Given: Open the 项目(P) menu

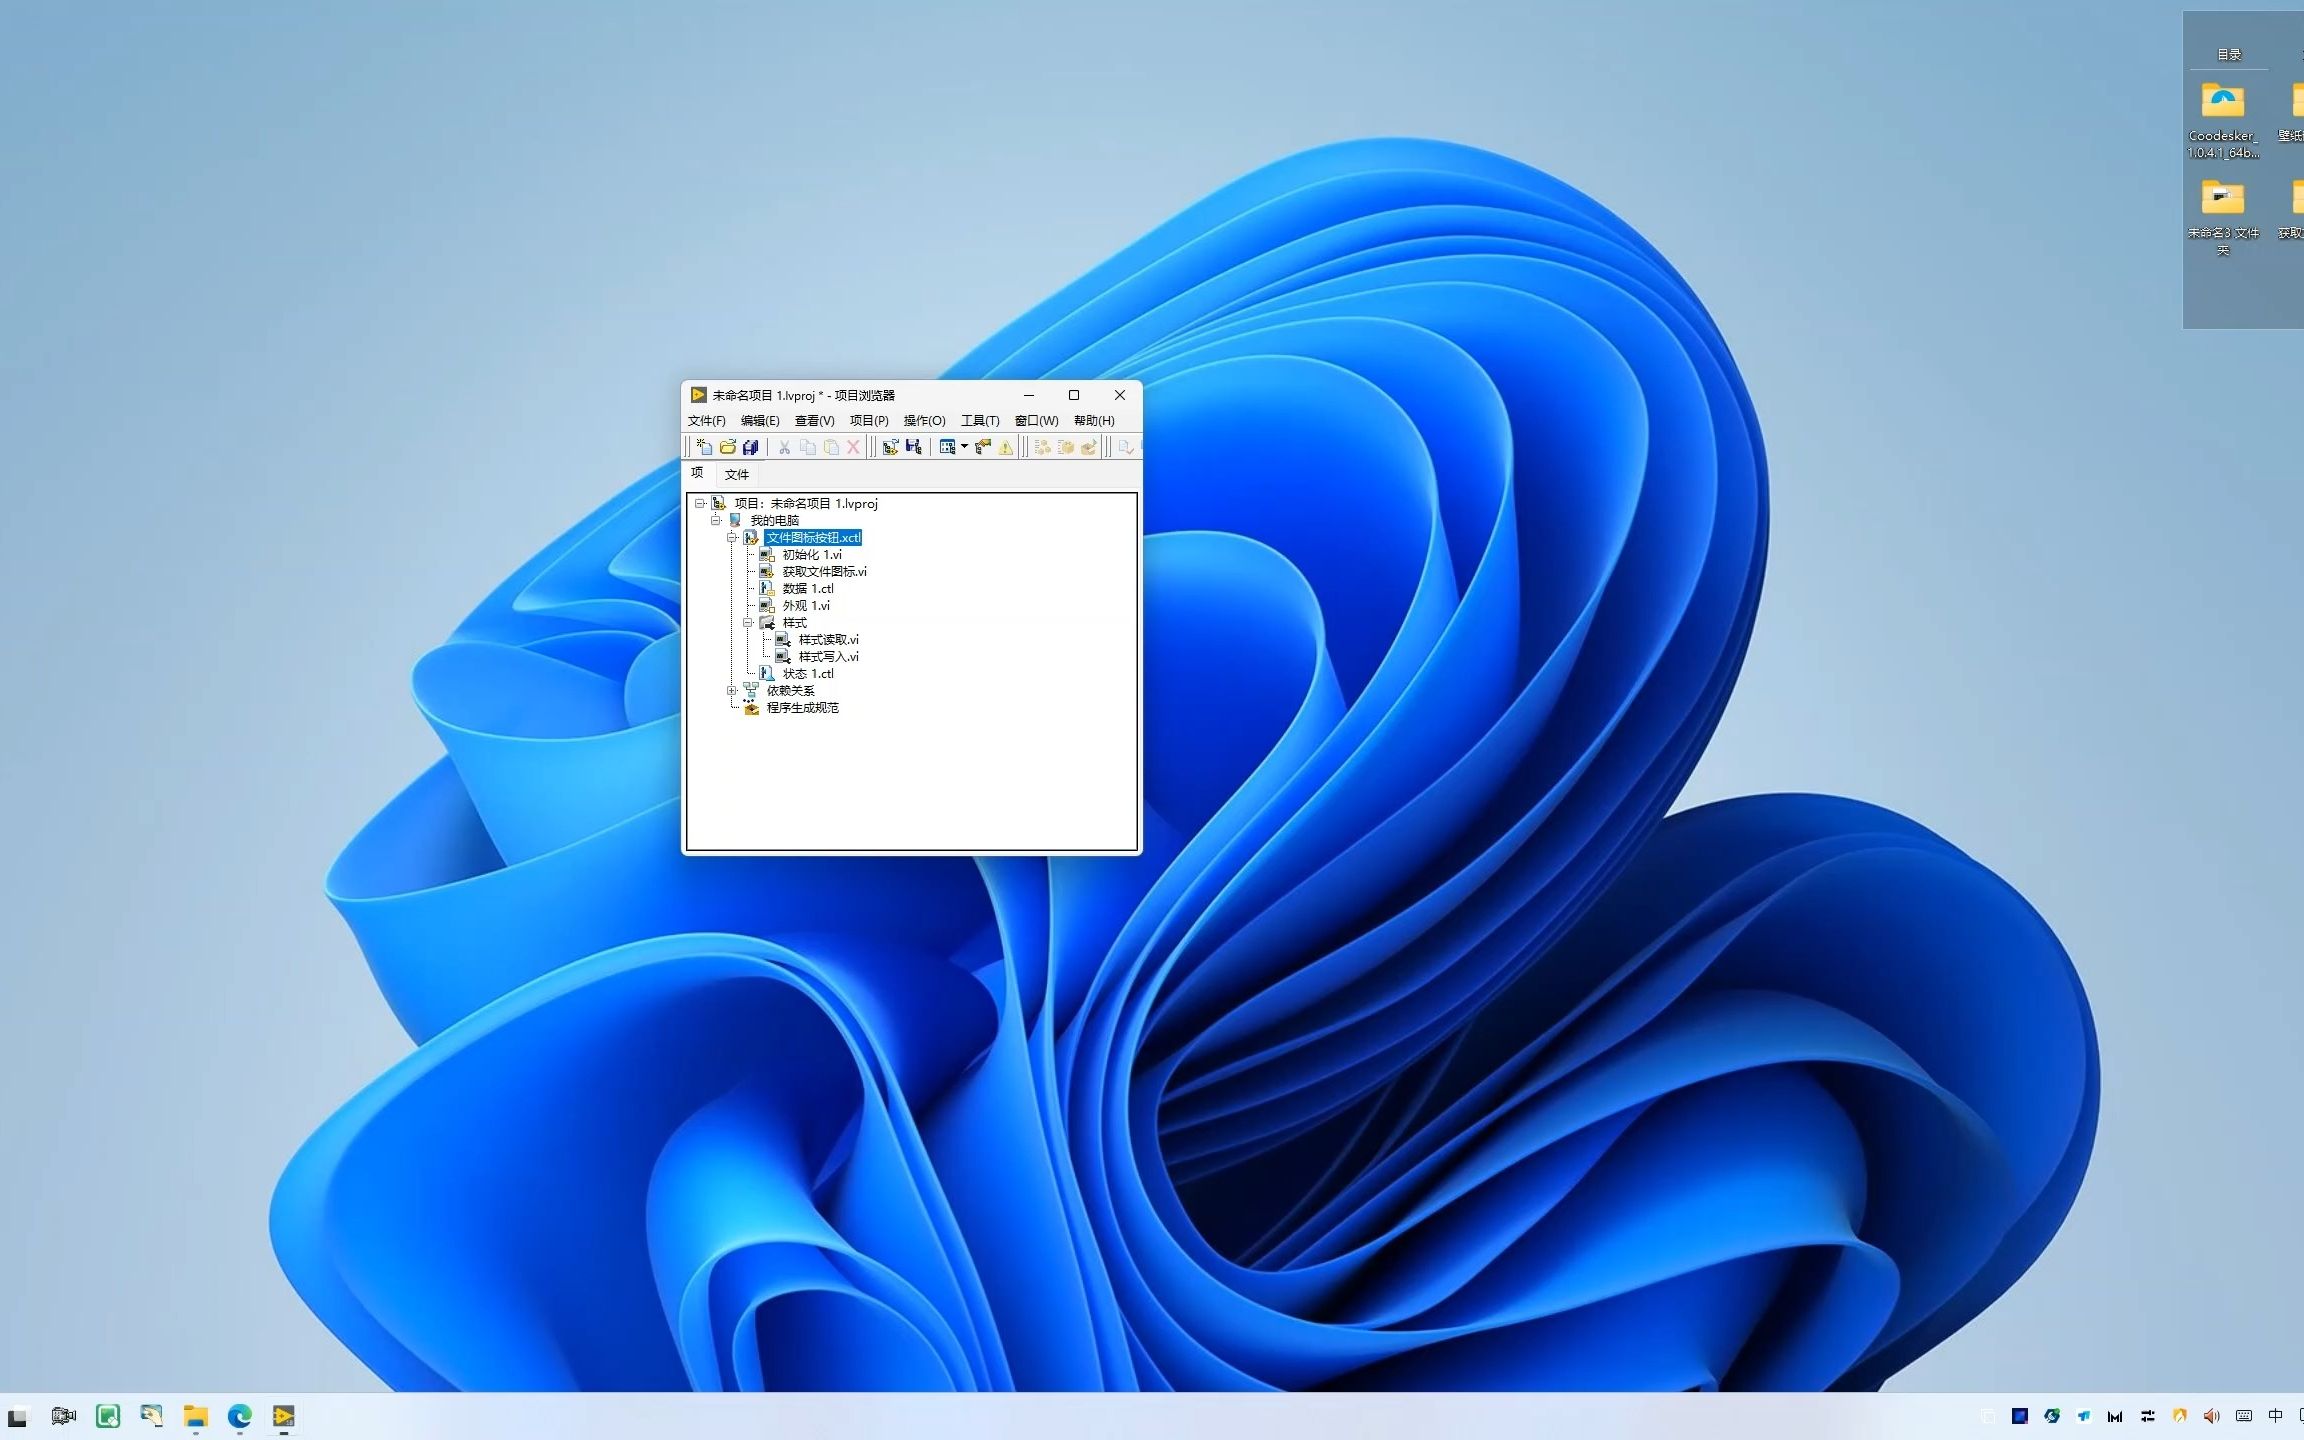Looking at the screenshot, I should pos(868,421).
